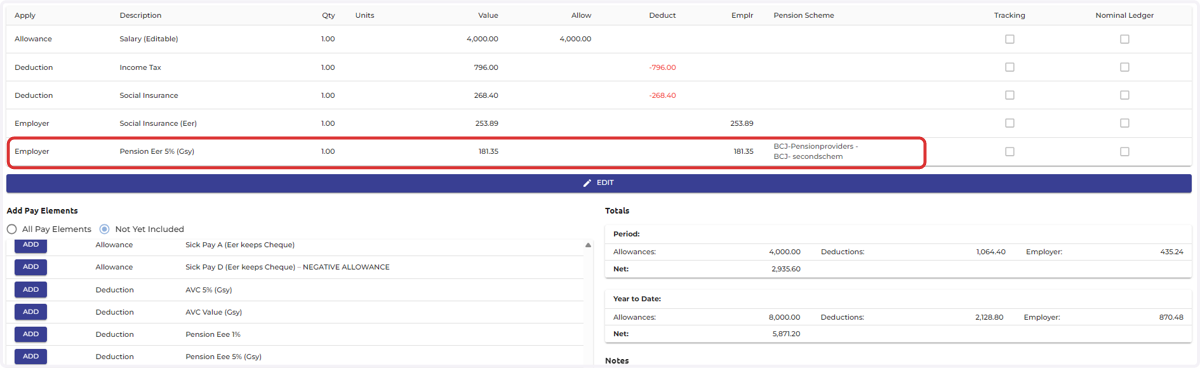Tick Nominal Ledger checkbox for Pension Eer 5% (Gsy)
The image size is (1200, 368).
click(x=1124, y=151)
